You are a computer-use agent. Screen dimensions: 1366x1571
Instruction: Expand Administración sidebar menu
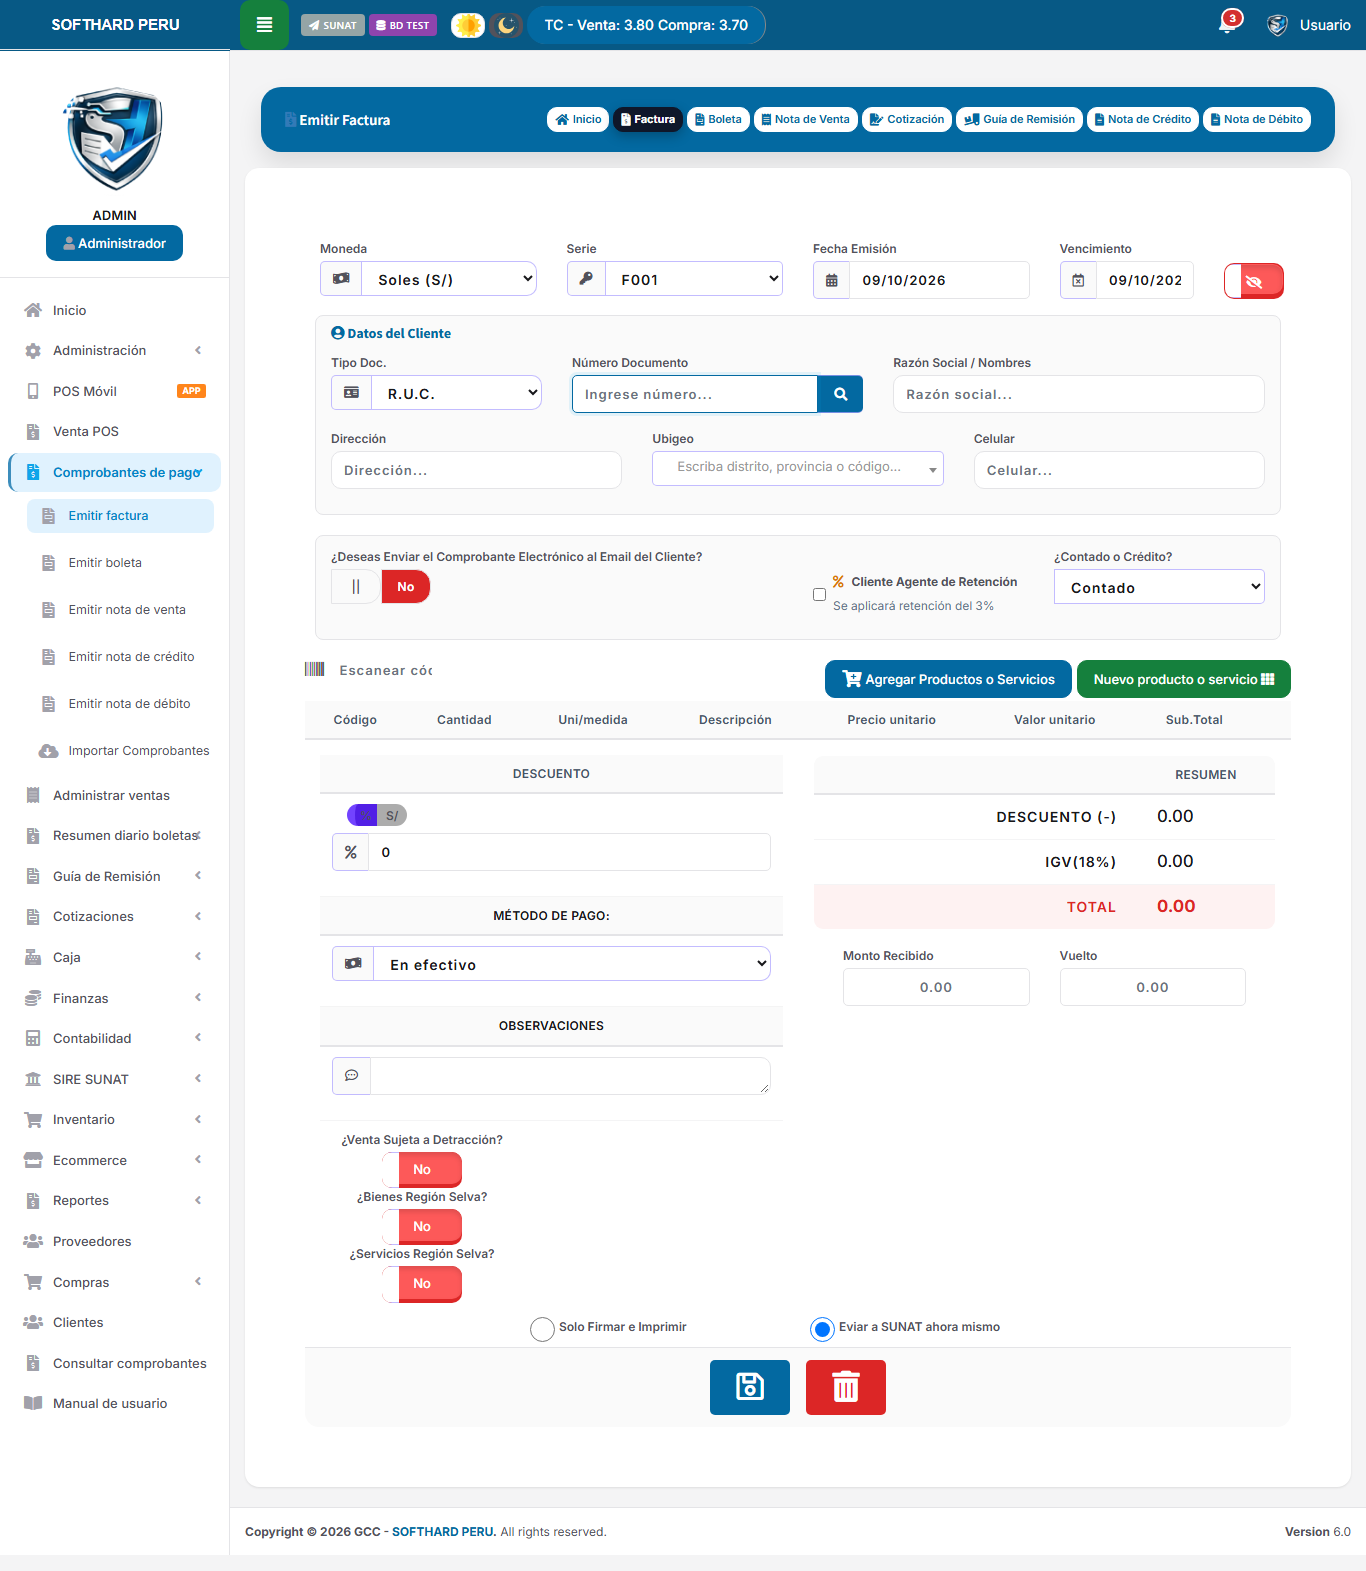(115, 350)
